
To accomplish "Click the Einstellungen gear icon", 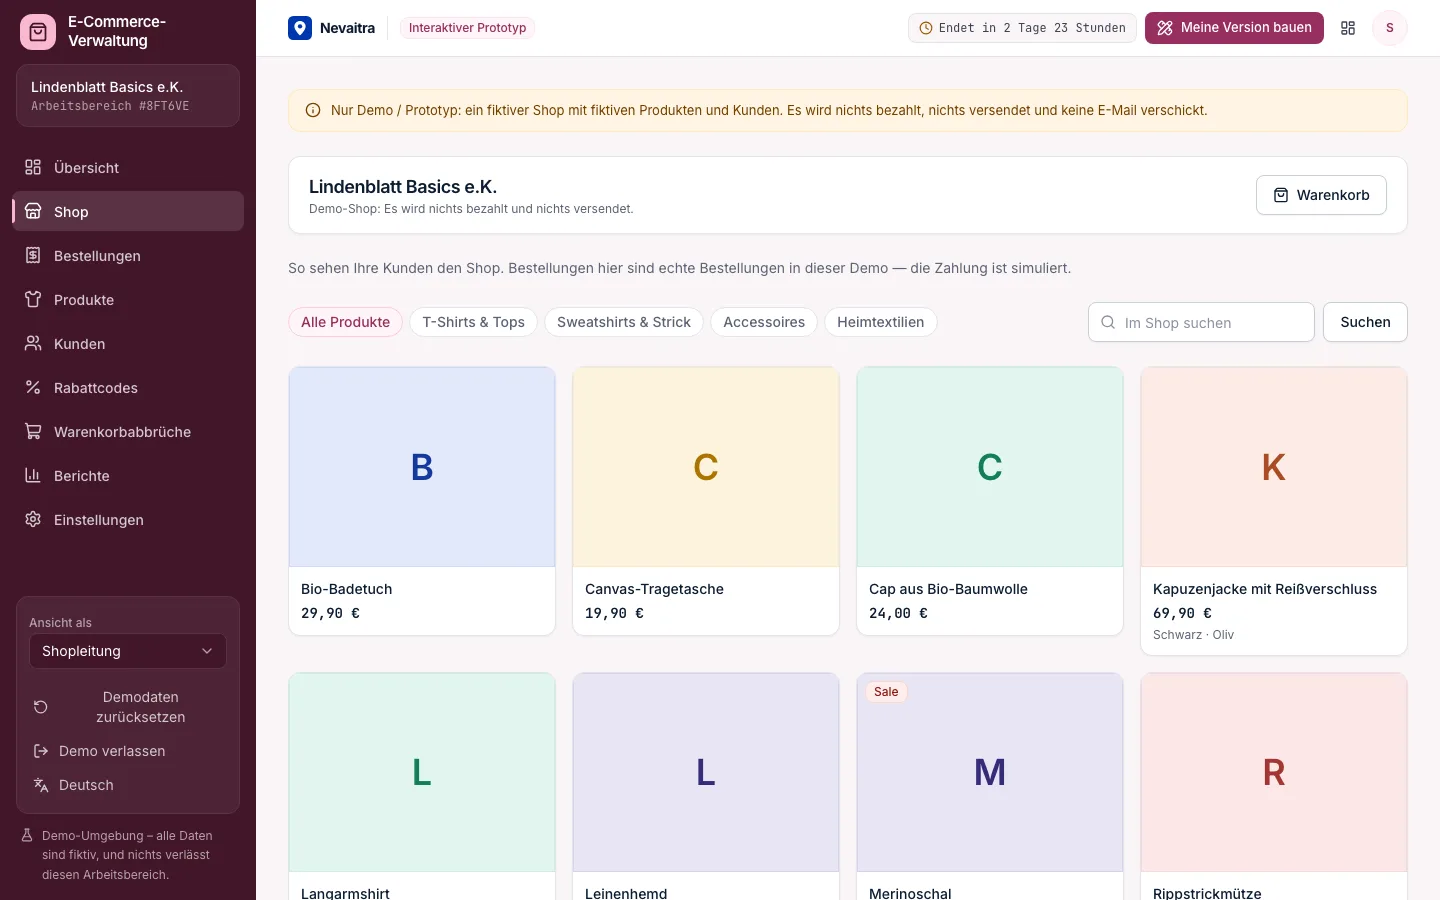I will pyautogui.click(x=33, y=519).
